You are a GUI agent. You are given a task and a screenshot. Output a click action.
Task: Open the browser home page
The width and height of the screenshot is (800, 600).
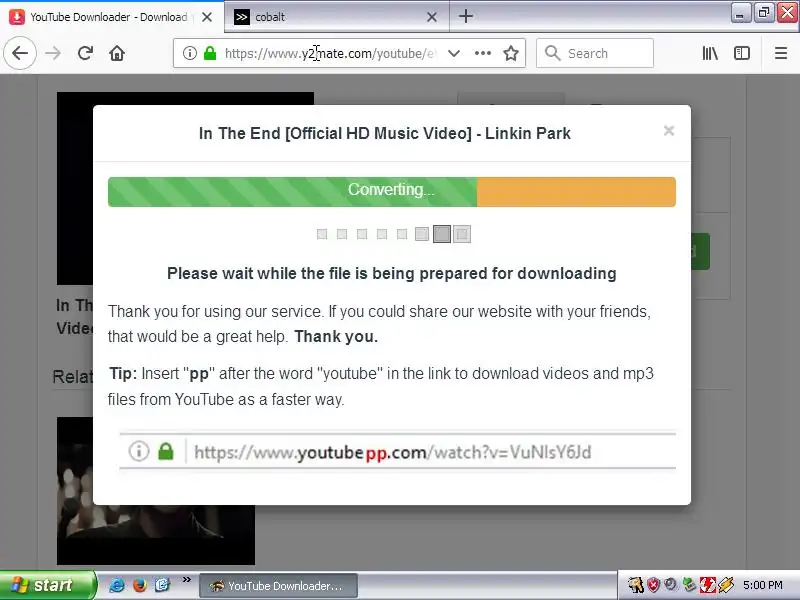tap(117, 53)
